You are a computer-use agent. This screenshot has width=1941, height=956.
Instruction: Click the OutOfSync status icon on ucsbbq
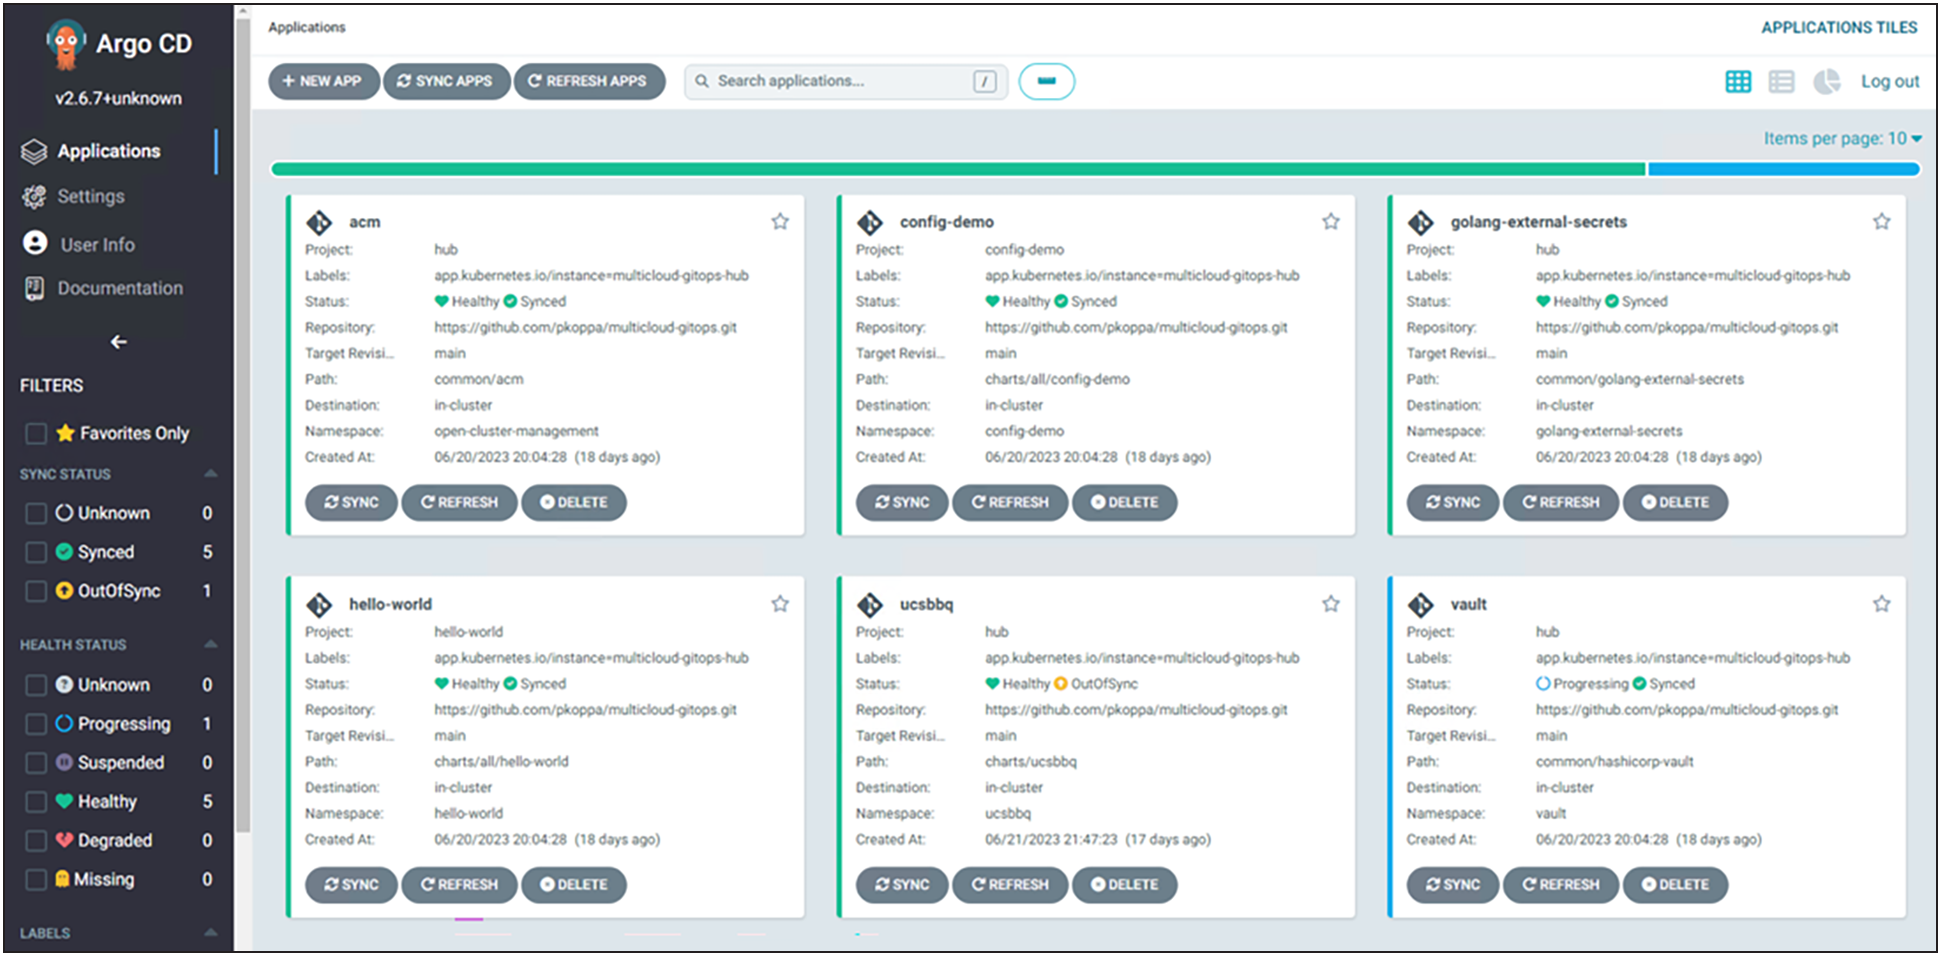pos(1061,684)
